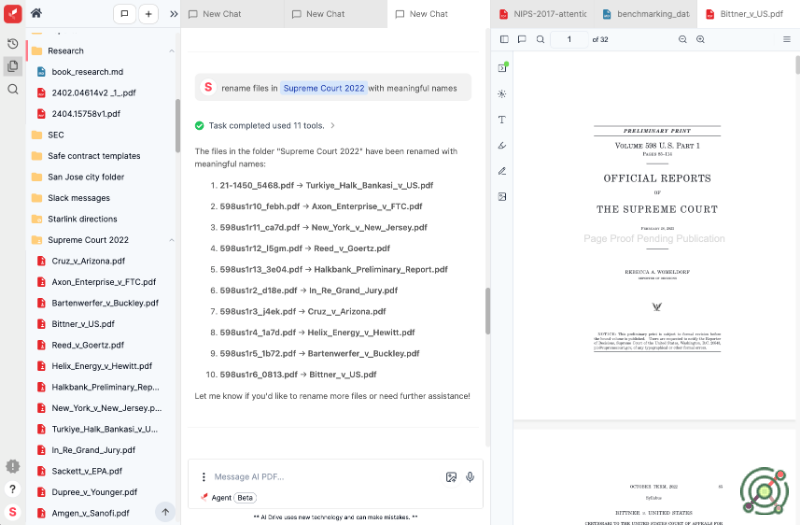Screen dimensions: 800x525
Task: Switch to the first New Chat tab
Action: 226,14
